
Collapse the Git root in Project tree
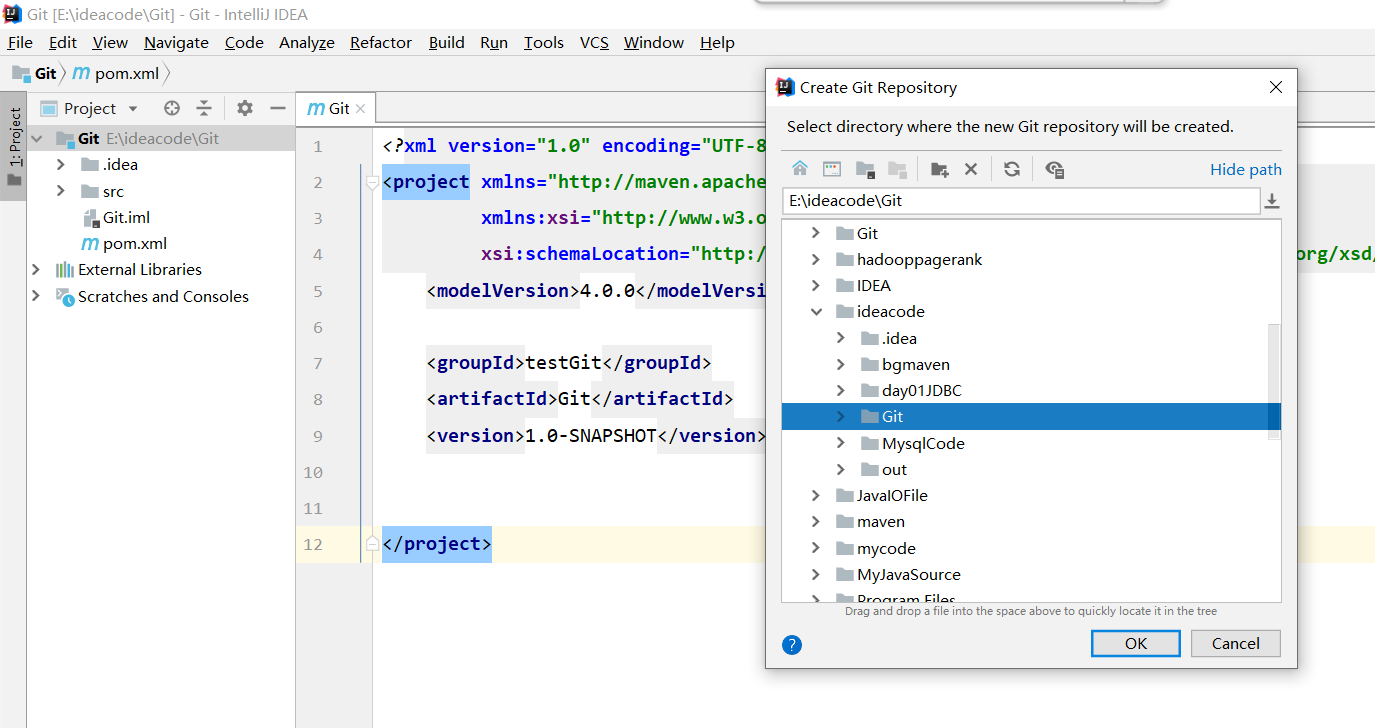[37, 139]
